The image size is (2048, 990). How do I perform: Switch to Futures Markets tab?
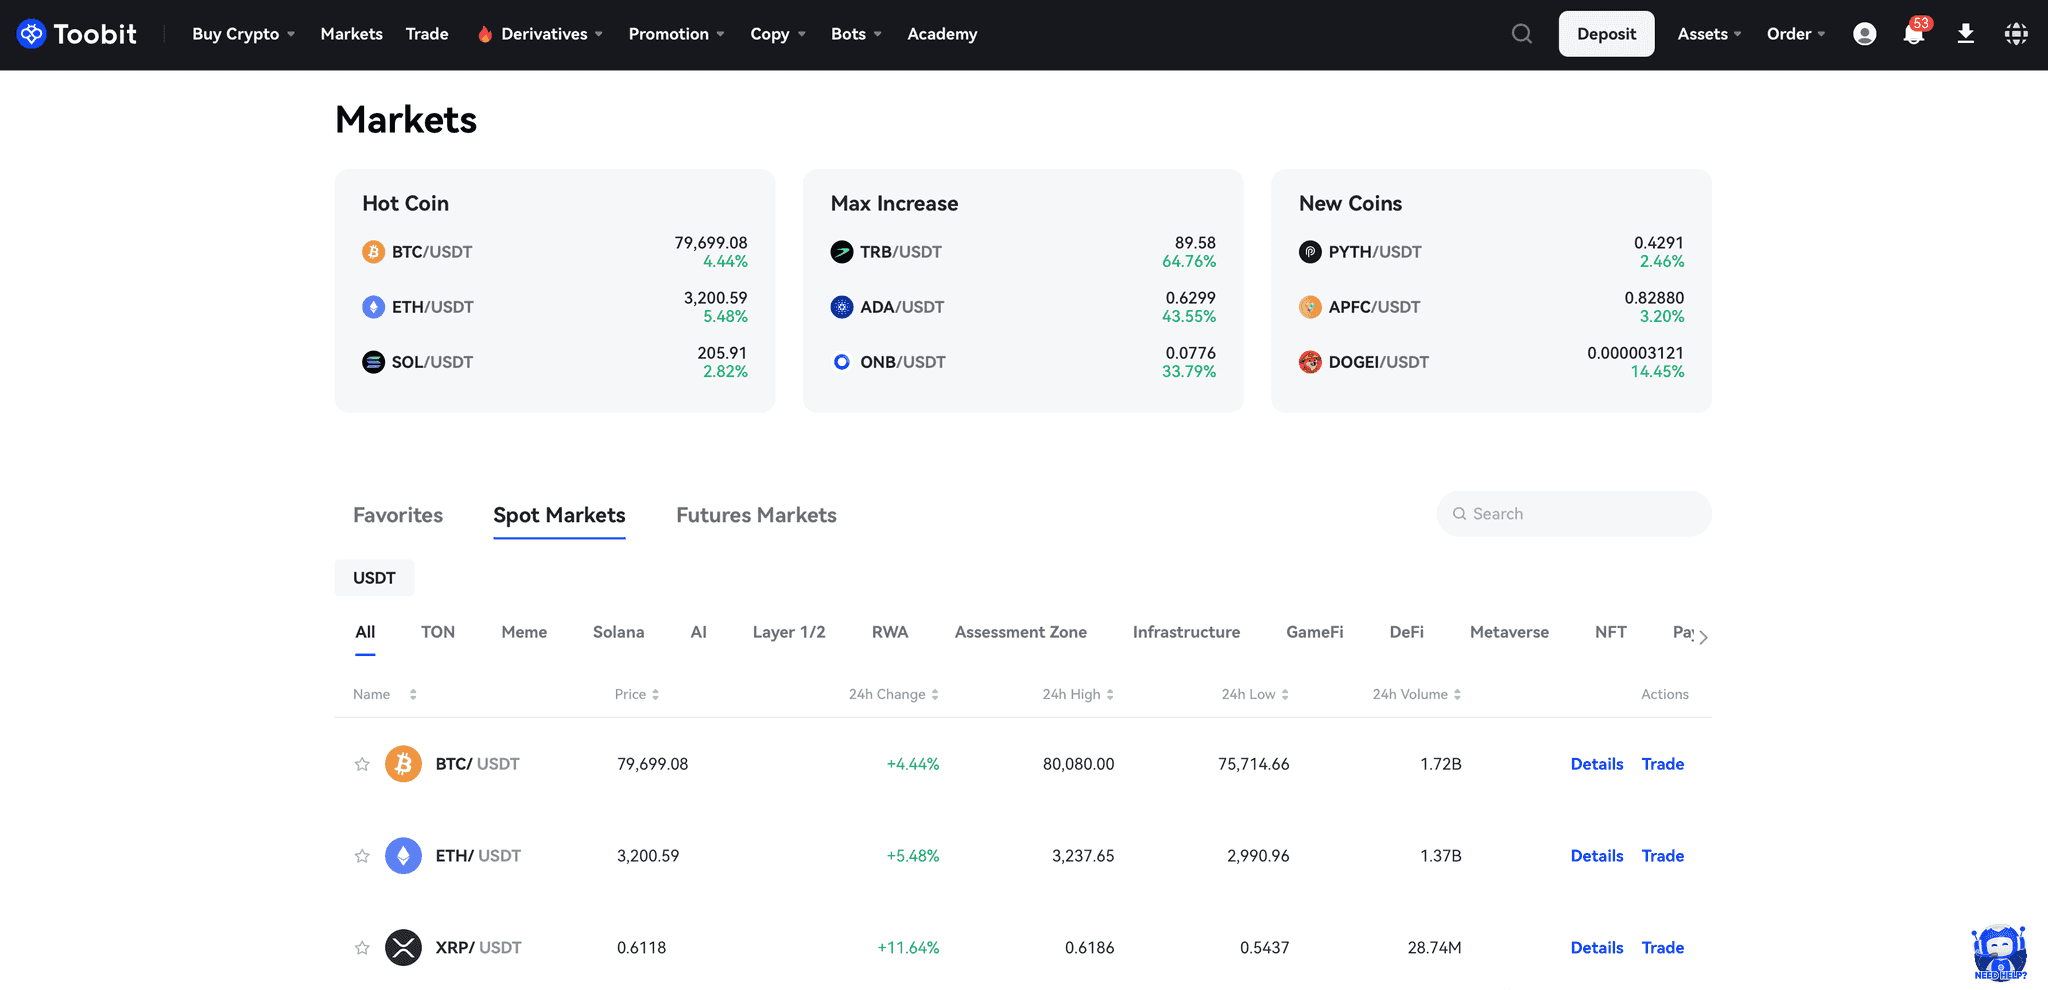point(756,515)
